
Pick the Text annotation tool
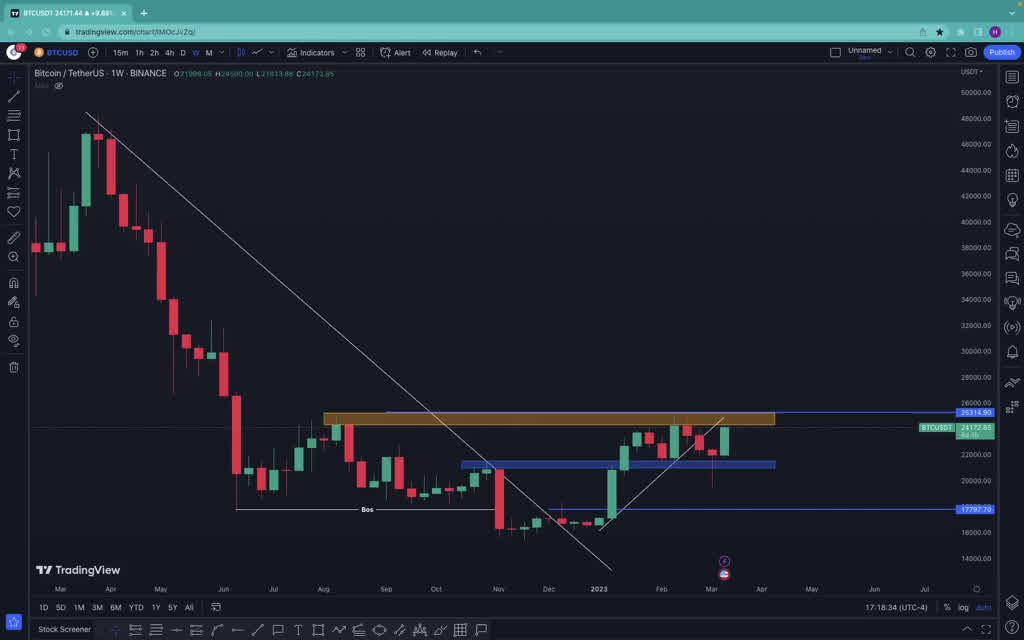(x=14, y=155)
